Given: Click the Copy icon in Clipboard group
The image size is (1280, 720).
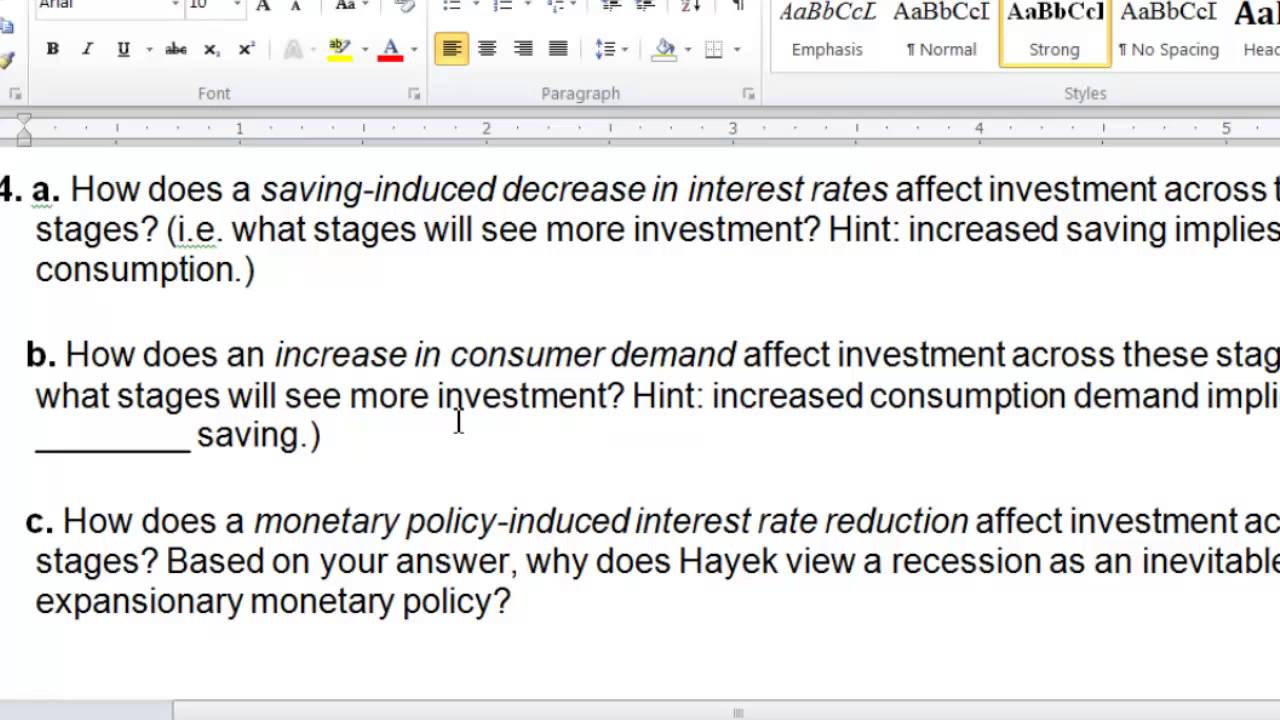Looking at the screenshot, I should [x=6, y=26].
